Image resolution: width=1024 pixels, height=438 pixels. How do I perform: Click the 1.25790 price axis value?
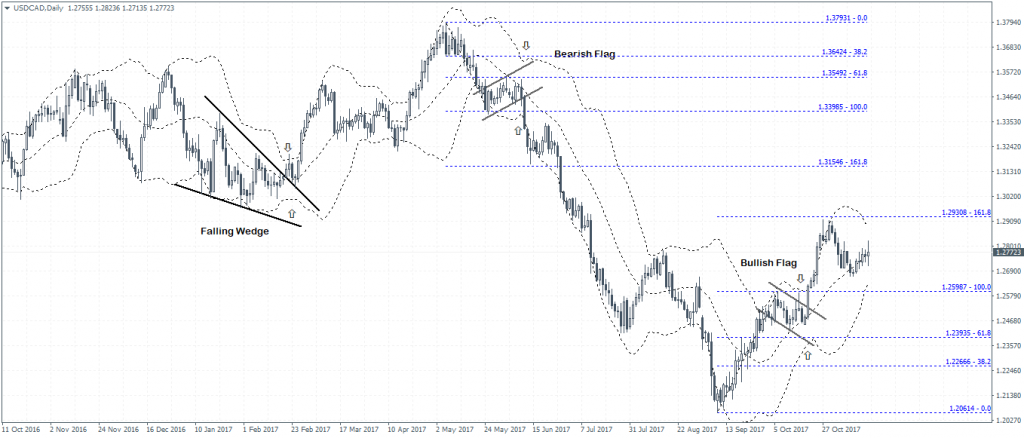[1008, 296]
